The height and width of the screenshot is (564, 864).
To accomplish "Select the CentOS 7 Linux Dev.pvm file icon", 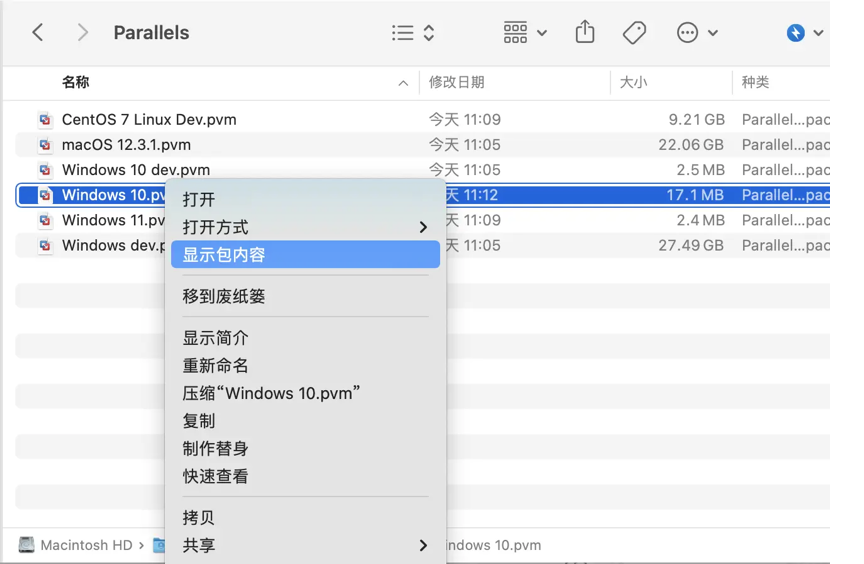I will 45,120.
